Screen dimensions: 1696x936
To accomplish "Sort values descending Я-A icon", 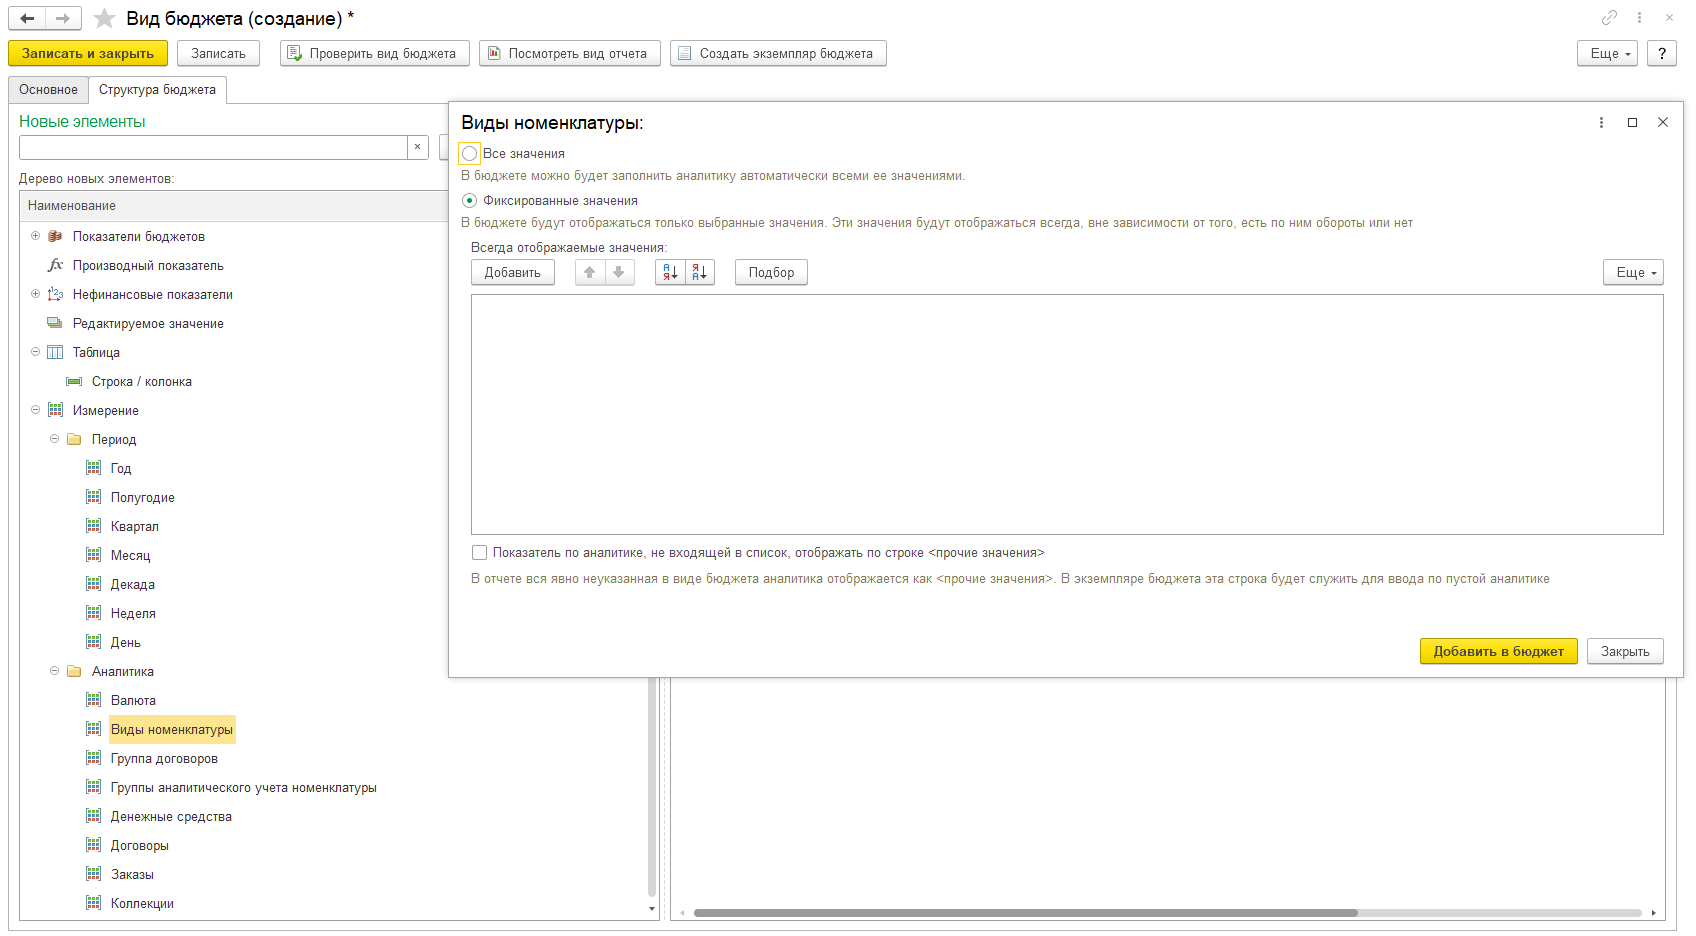I will coord(700,272).
